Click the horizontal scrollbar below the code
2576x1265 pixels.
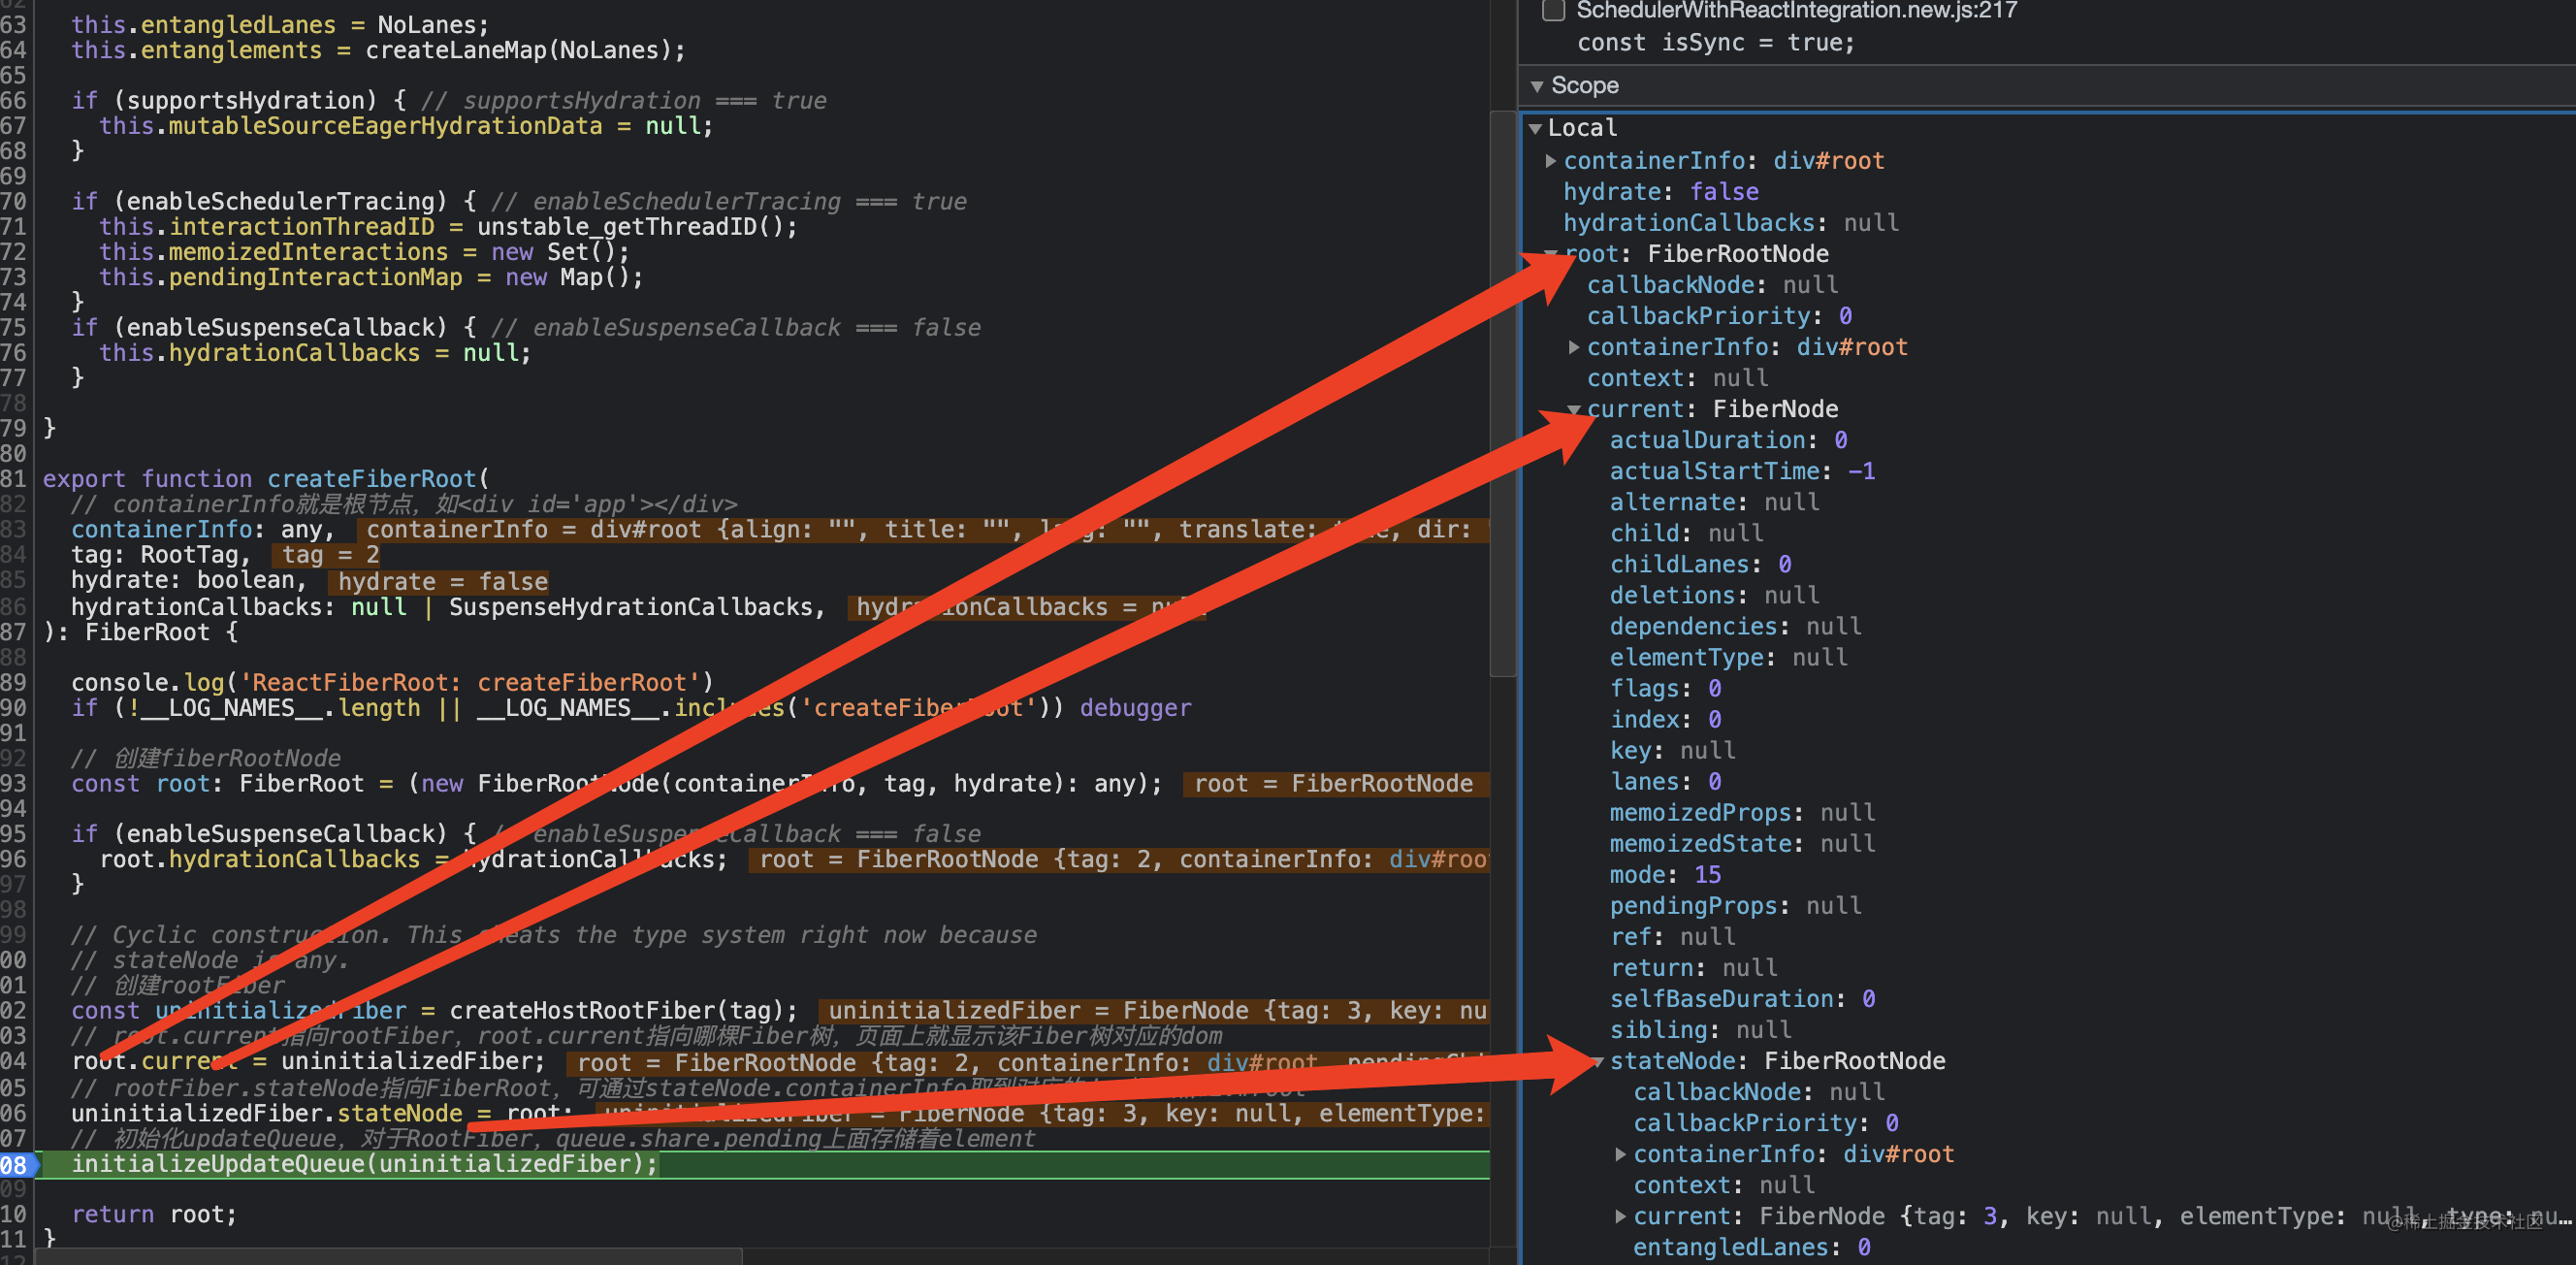point(390,1256)
